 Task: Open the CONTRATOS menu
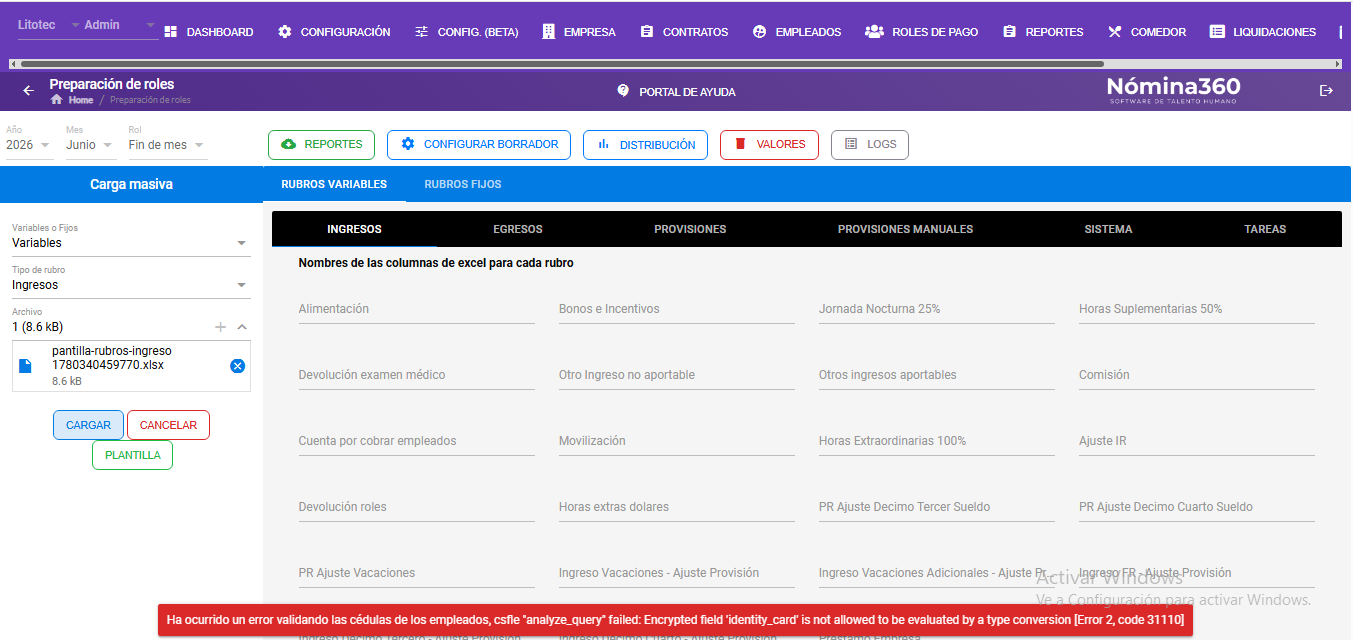pyautogui.click(x=684, y=32)
